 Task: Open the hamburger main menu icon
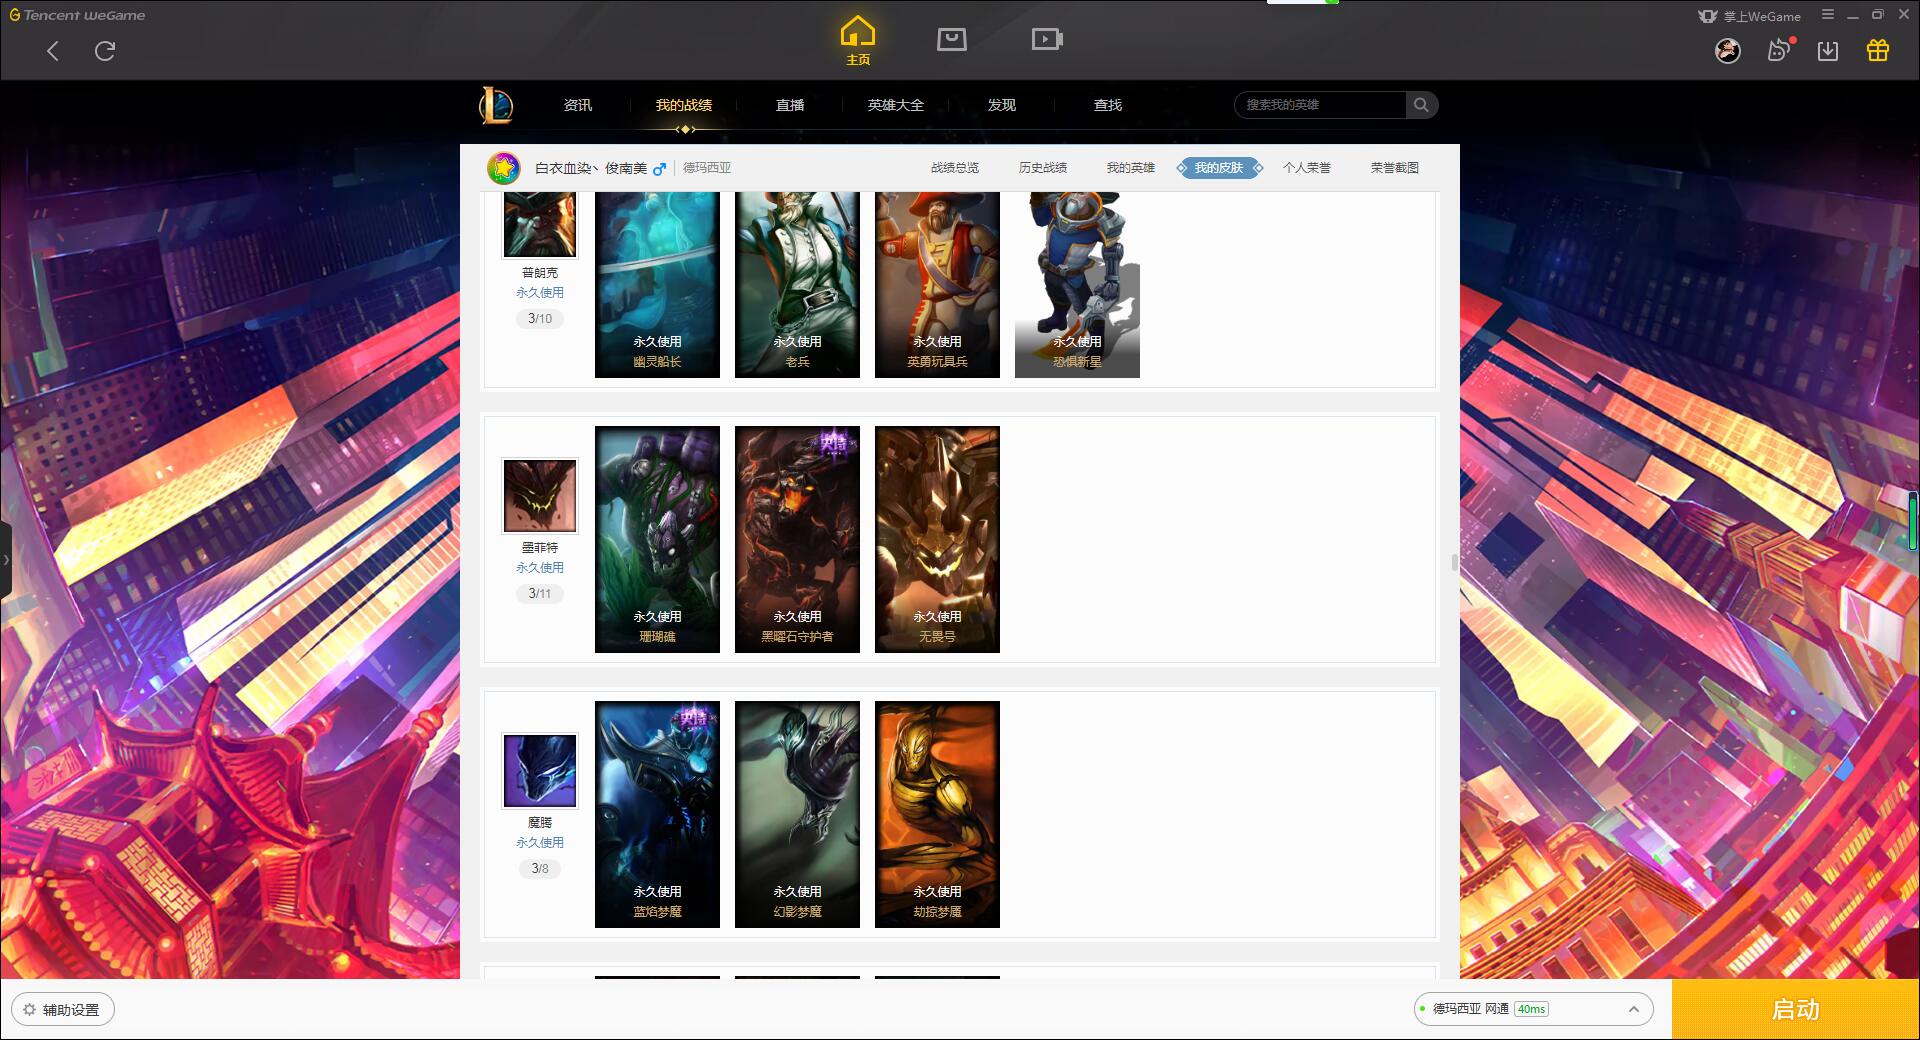tap(1828, 15)
